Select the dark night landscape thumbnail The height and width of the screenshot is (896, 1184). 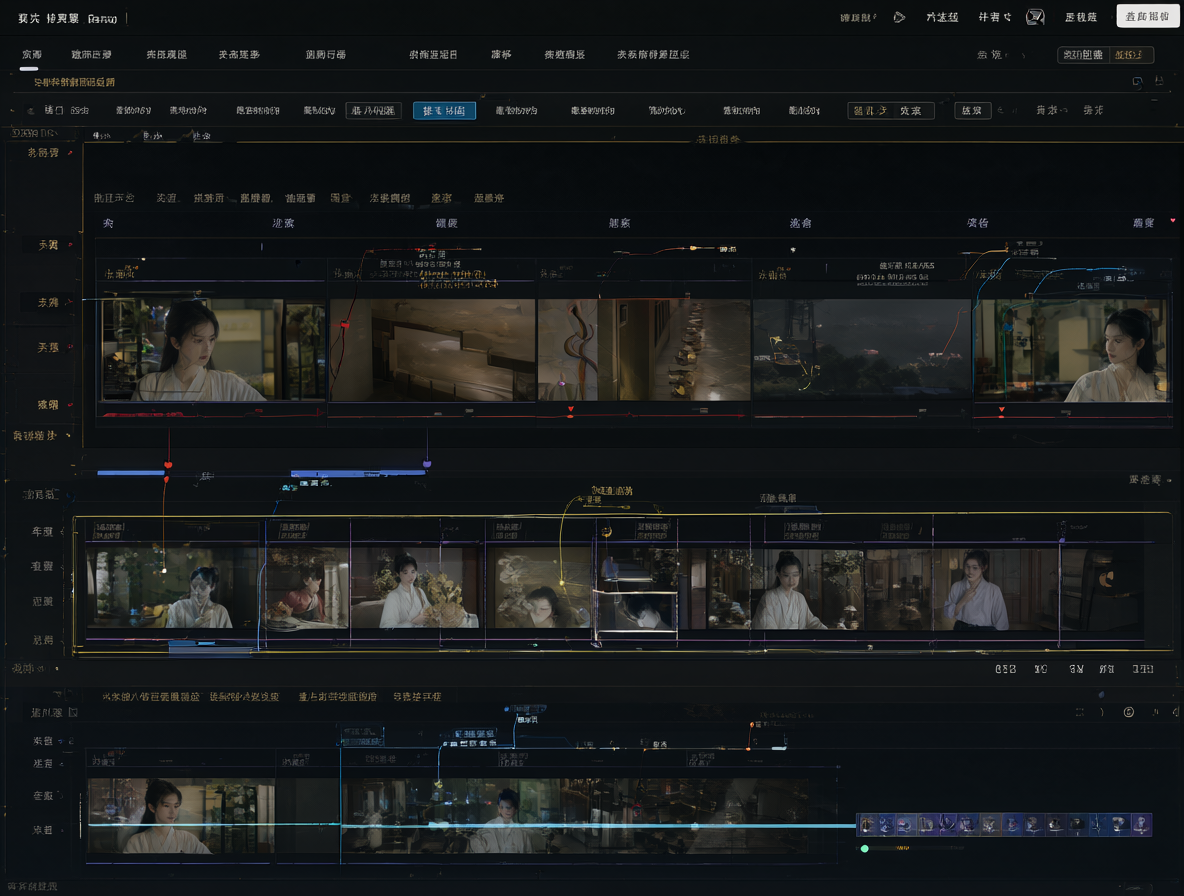tap(862, 348)
